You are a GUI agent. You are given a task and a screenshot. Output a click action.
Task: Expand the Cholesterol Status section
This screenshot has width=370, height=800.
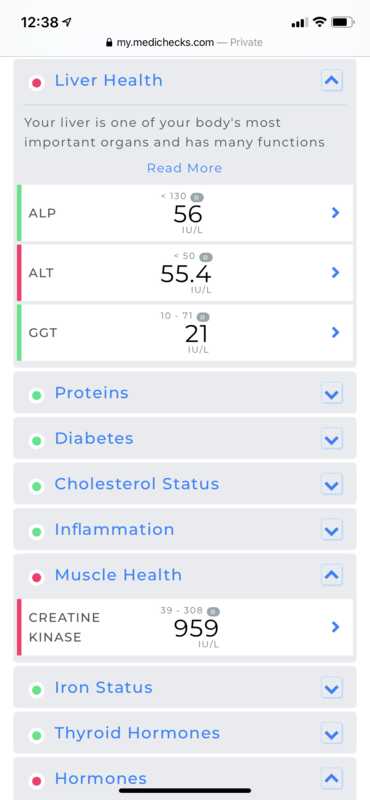[x=332, y=484]
